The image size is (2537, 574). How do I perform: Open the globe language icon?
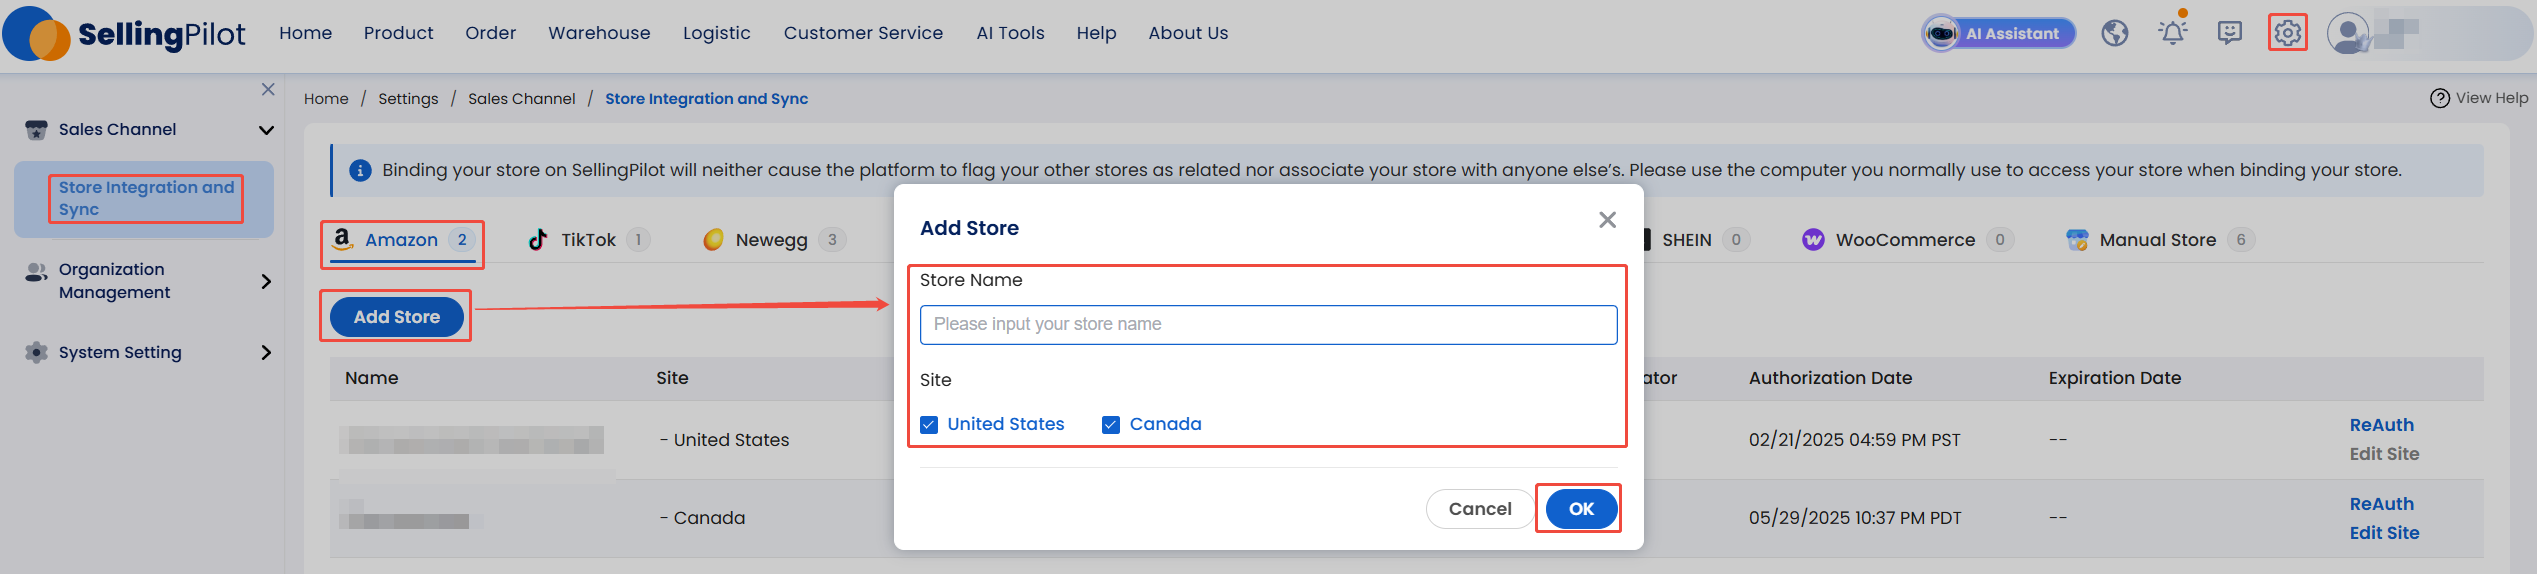point(2115,33)
